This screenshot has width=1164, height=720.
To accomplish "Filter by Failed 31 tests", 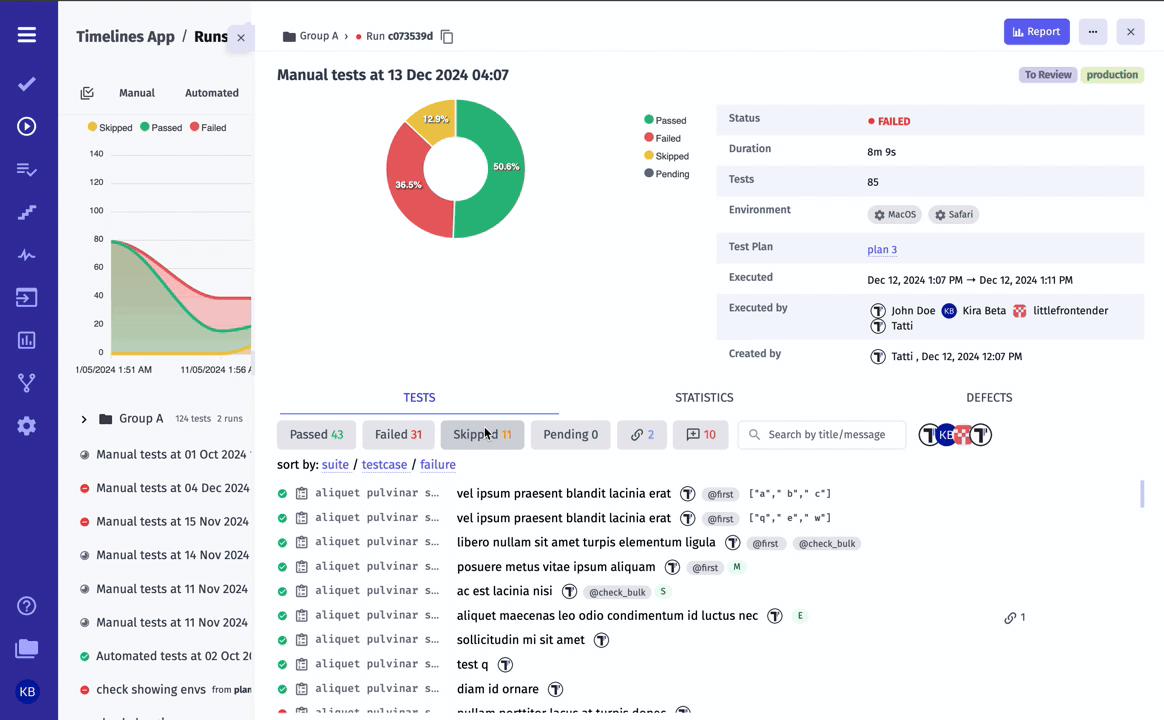I will pyautogui.click(x=398, y=435).
